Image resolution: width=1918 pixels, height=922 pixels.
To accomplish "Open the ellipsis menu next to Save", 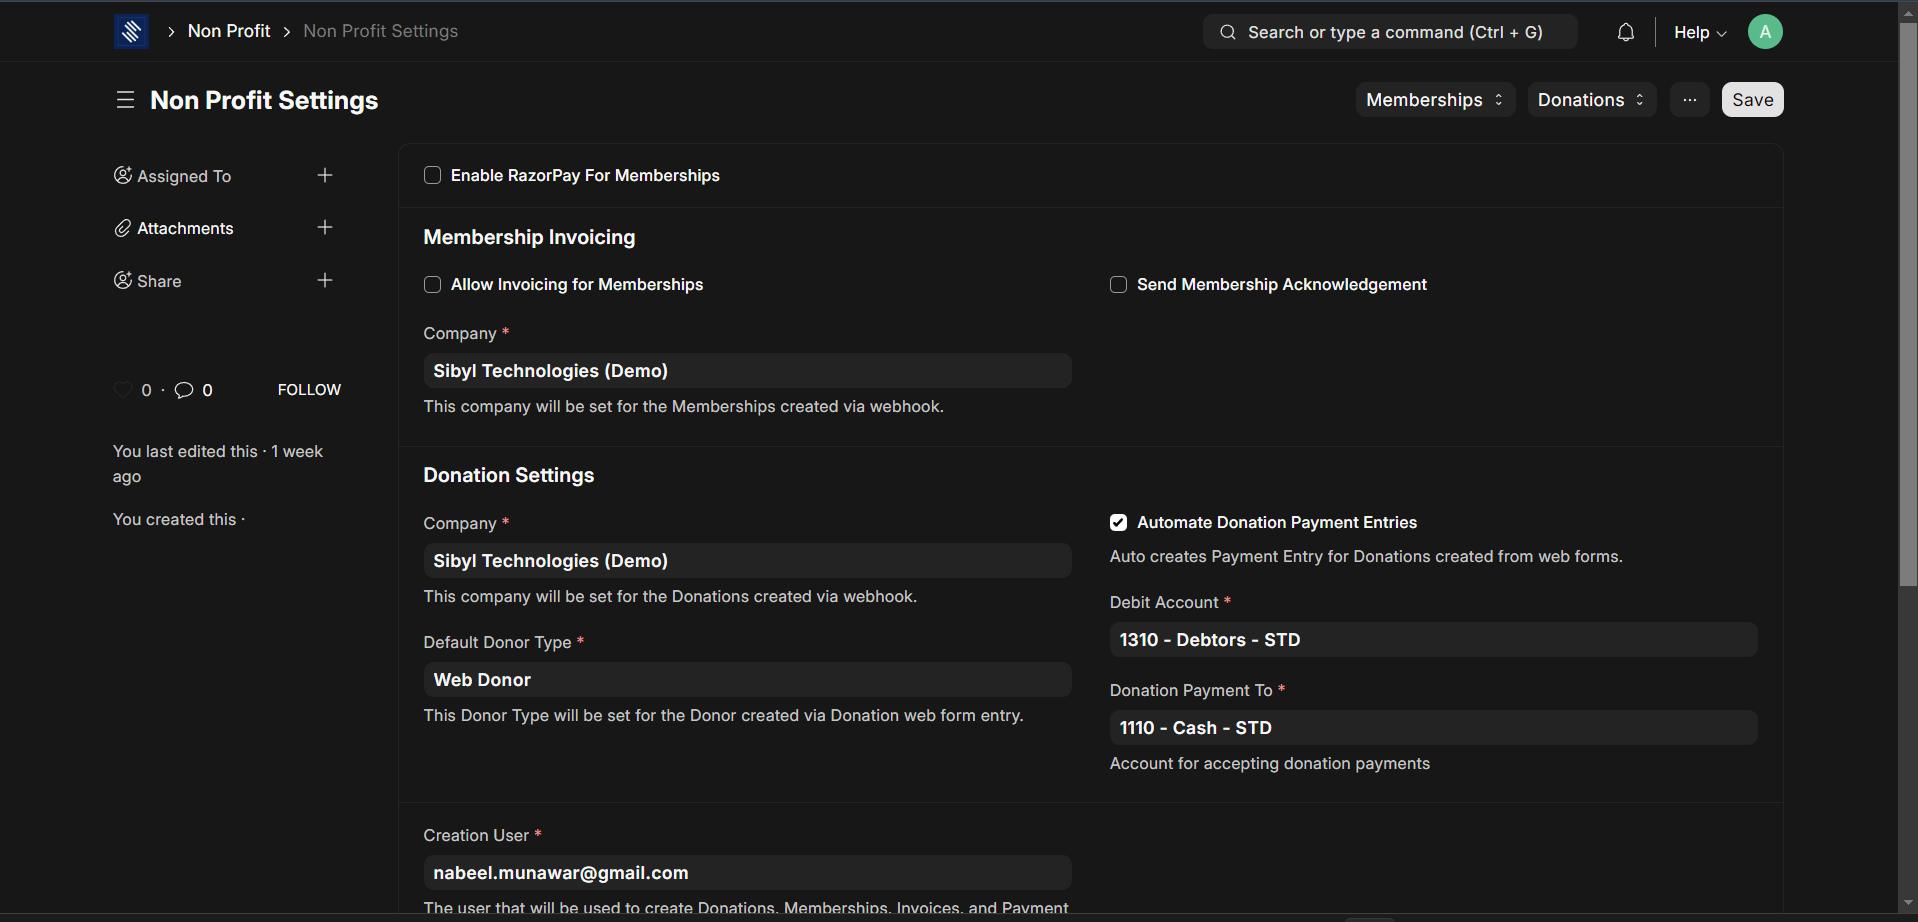I will [1690, 99].
